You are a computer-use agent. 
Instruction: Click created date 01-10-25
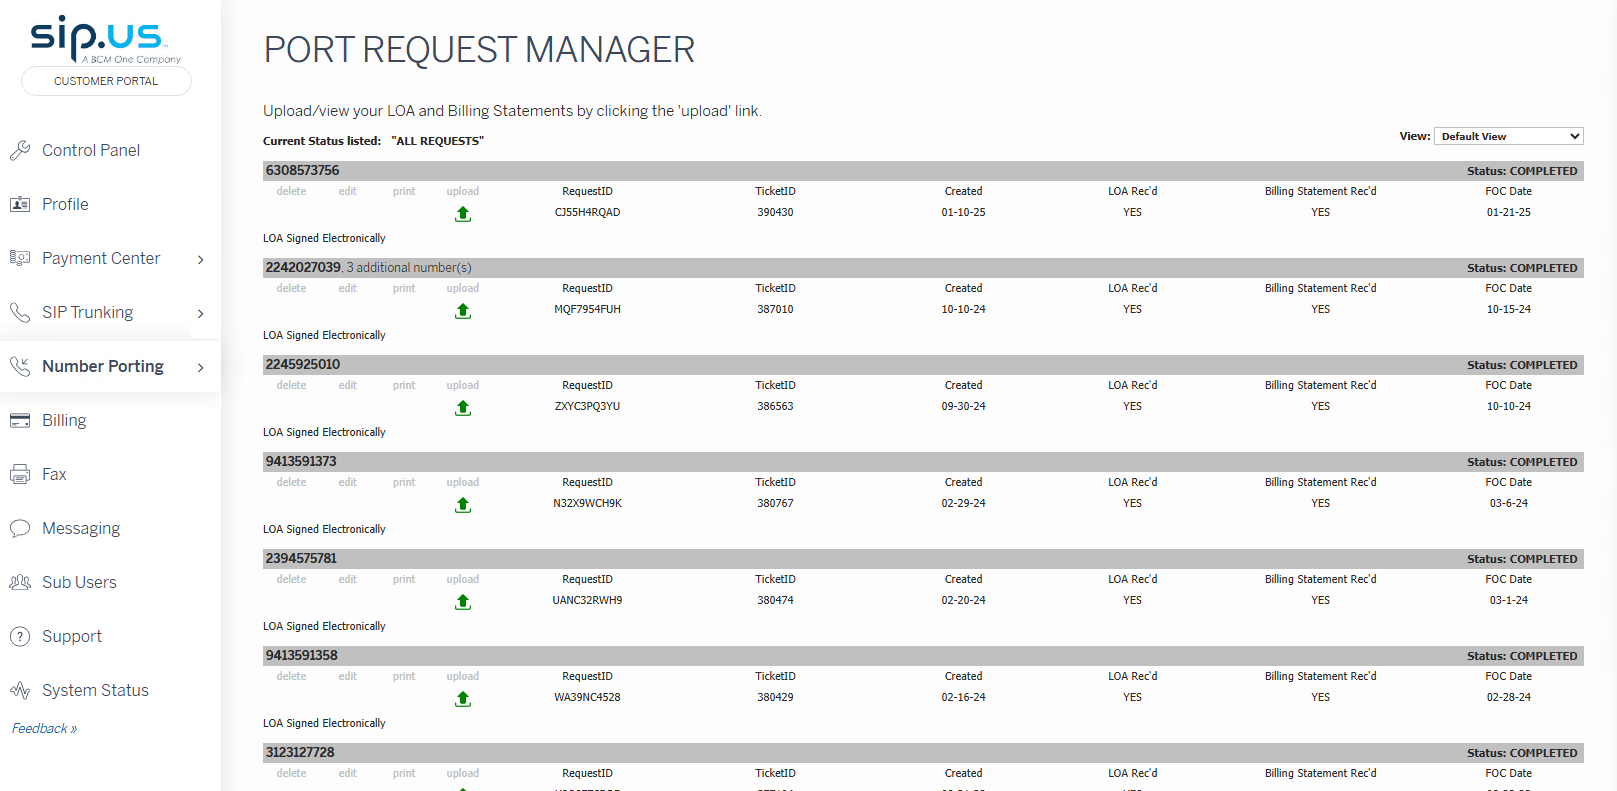click(963, 212)
